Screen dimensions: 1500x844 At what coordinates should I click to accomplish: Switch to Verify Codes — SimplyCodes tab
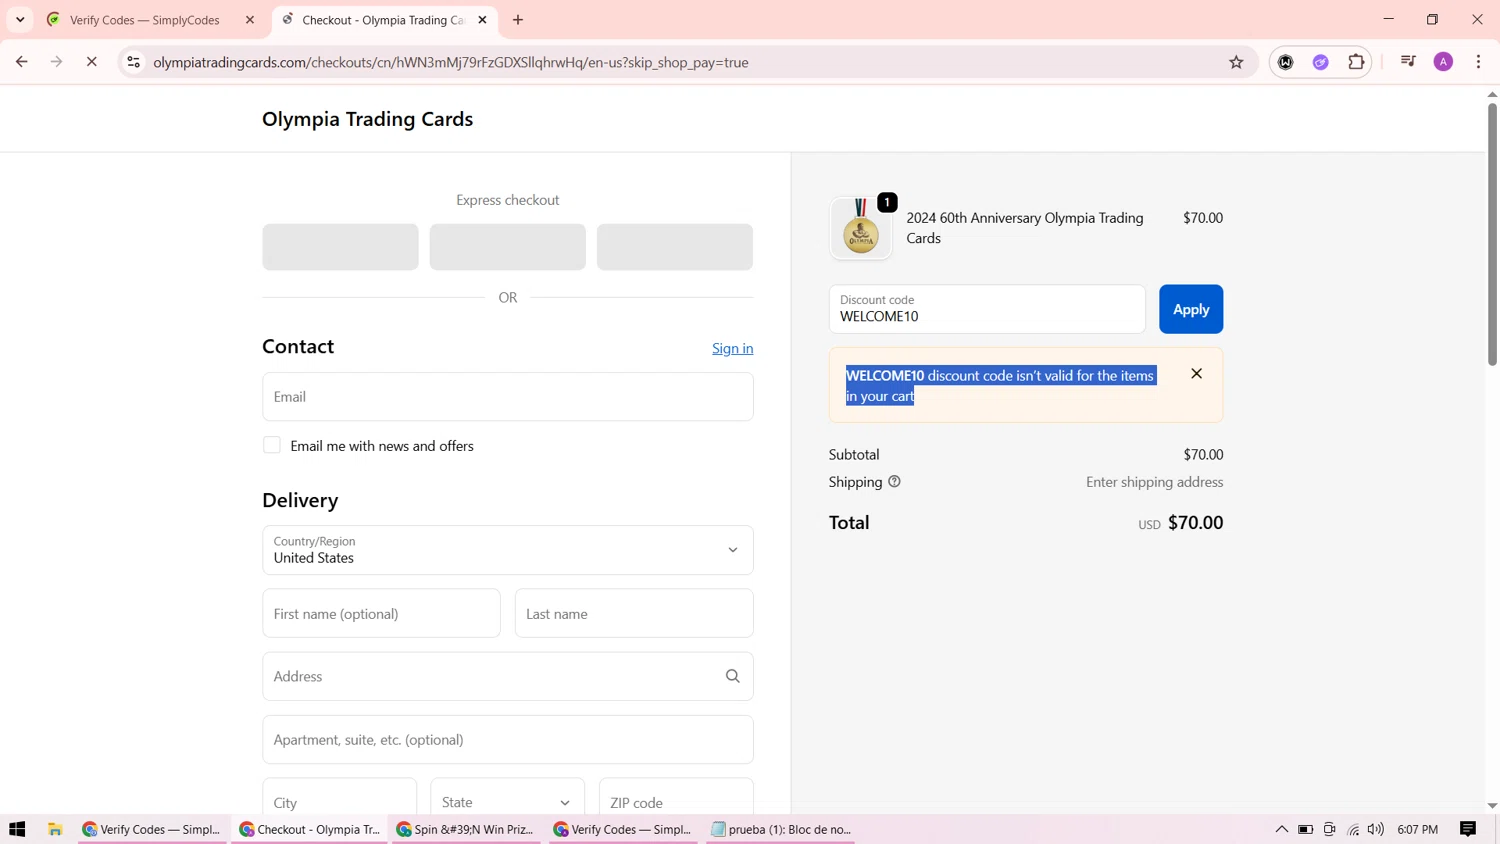150,20
